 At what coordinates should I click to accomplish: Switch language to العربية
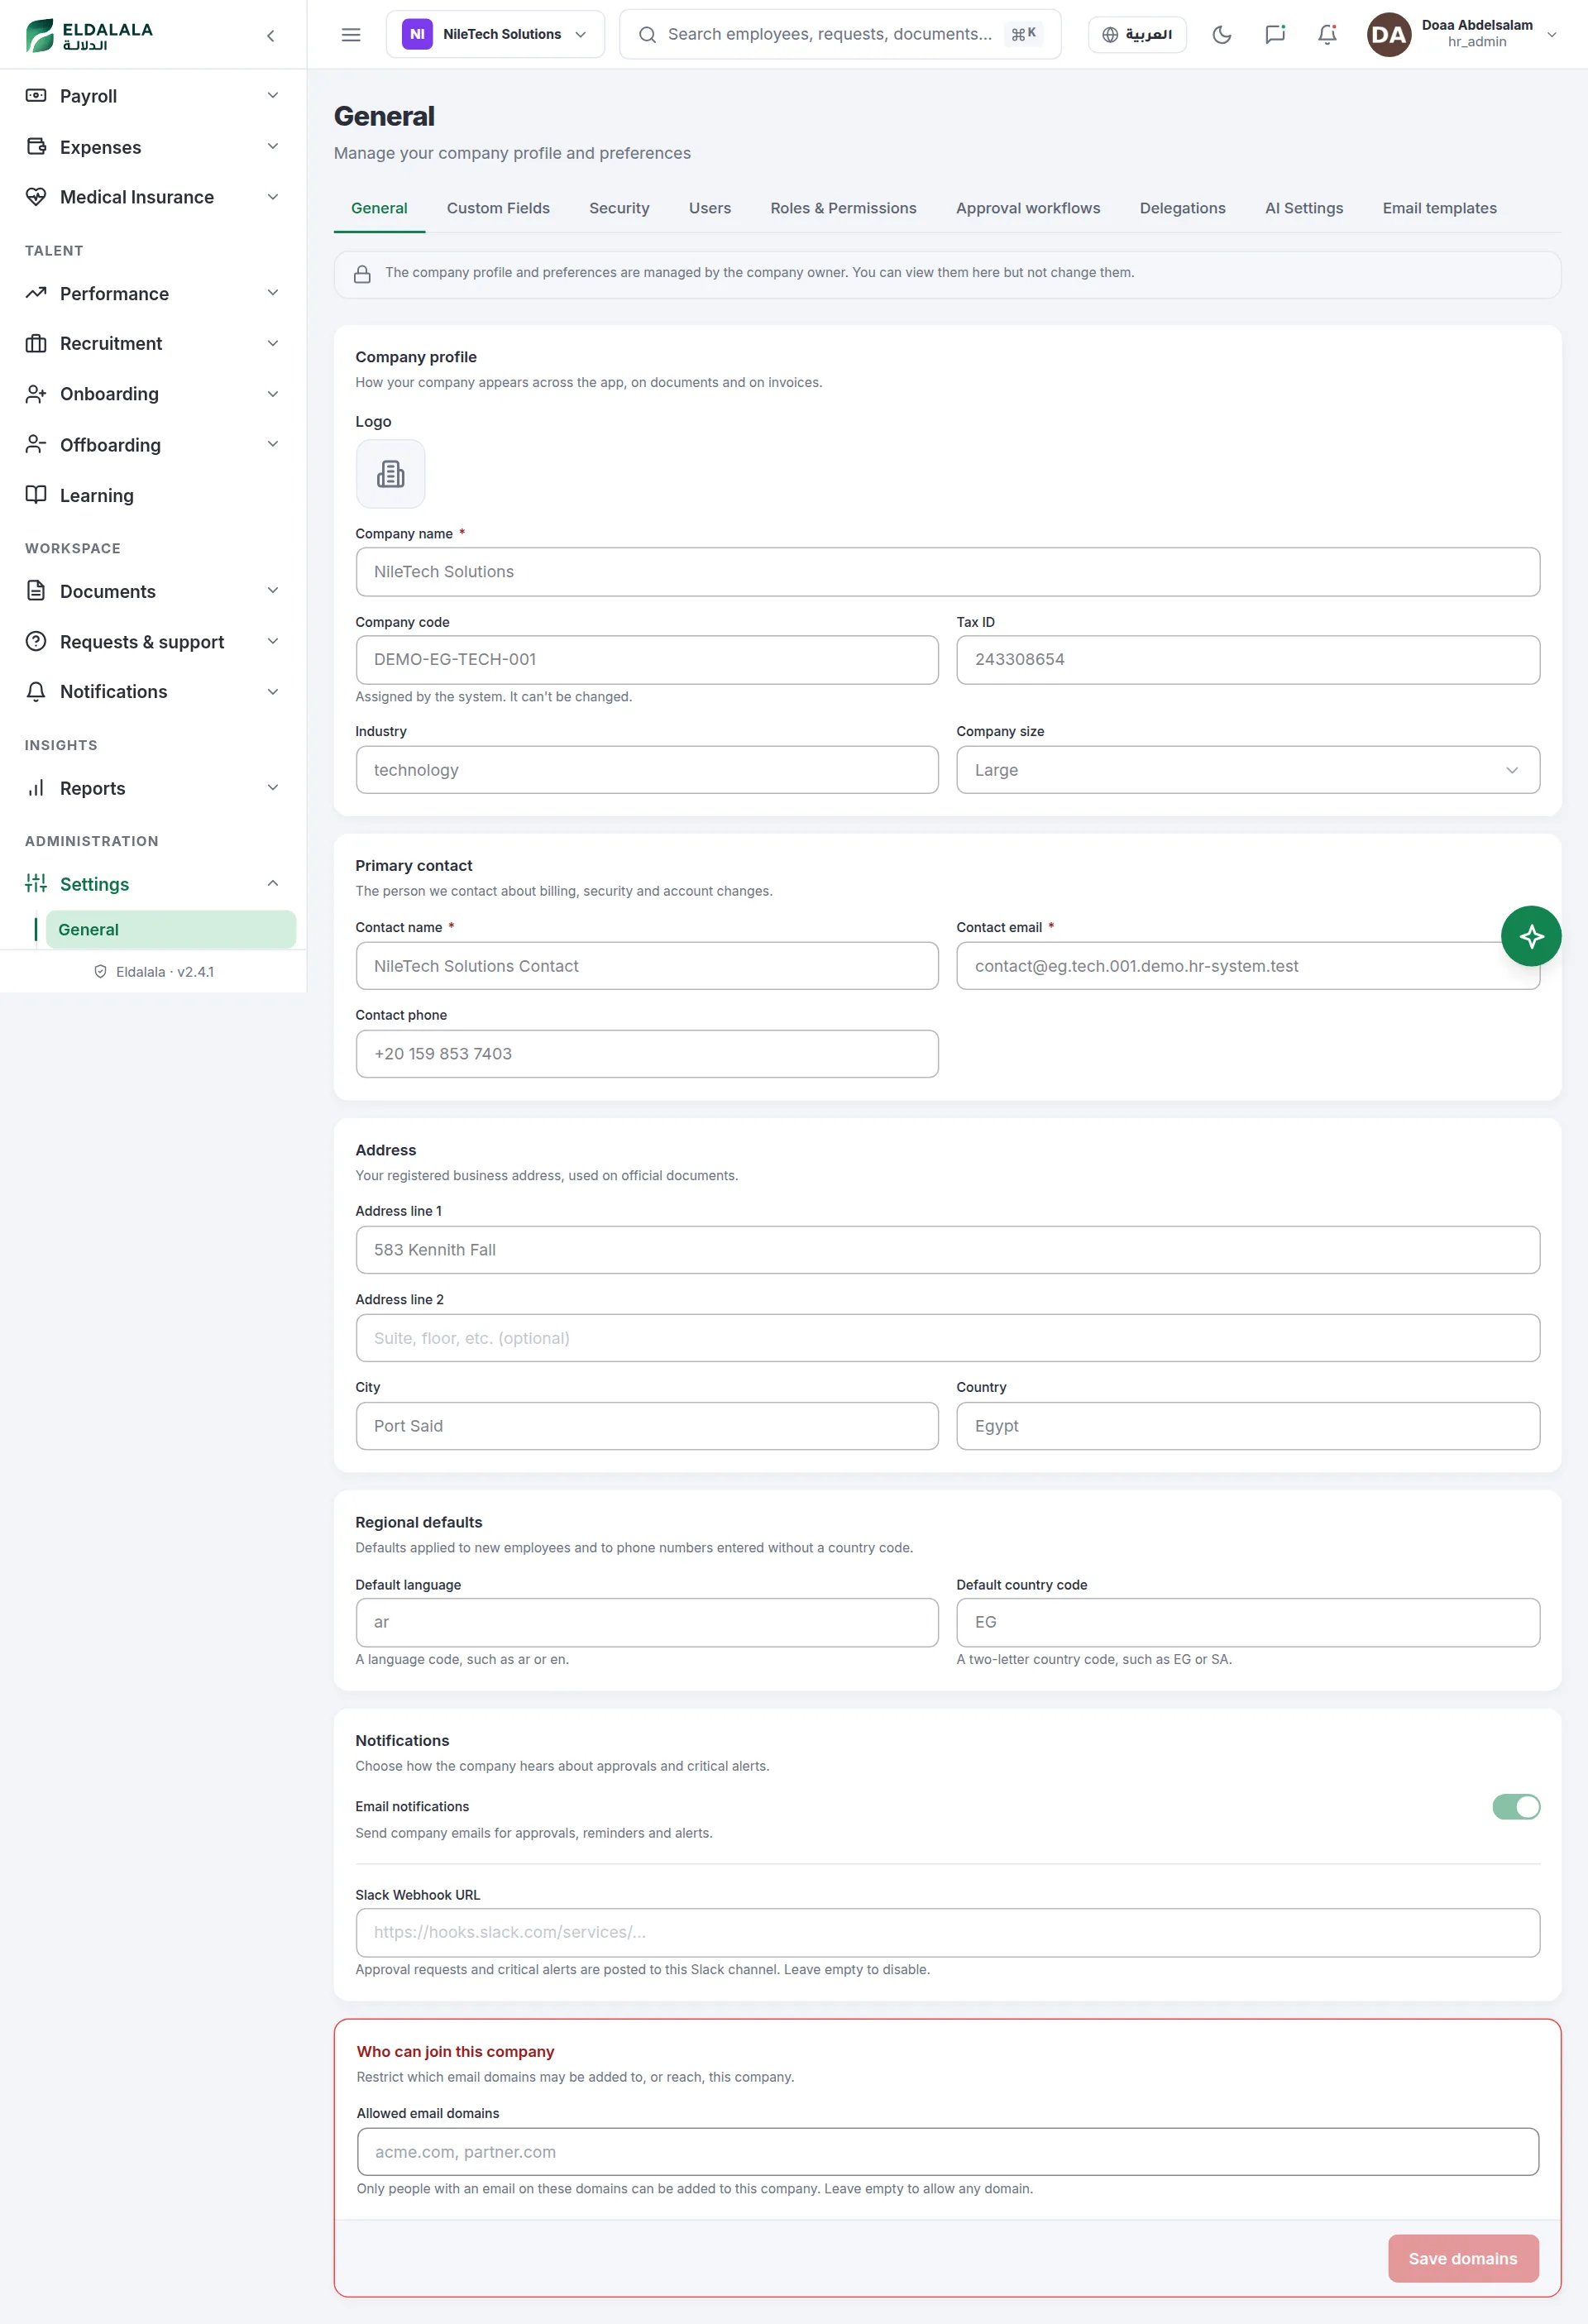coord(1137,34)
